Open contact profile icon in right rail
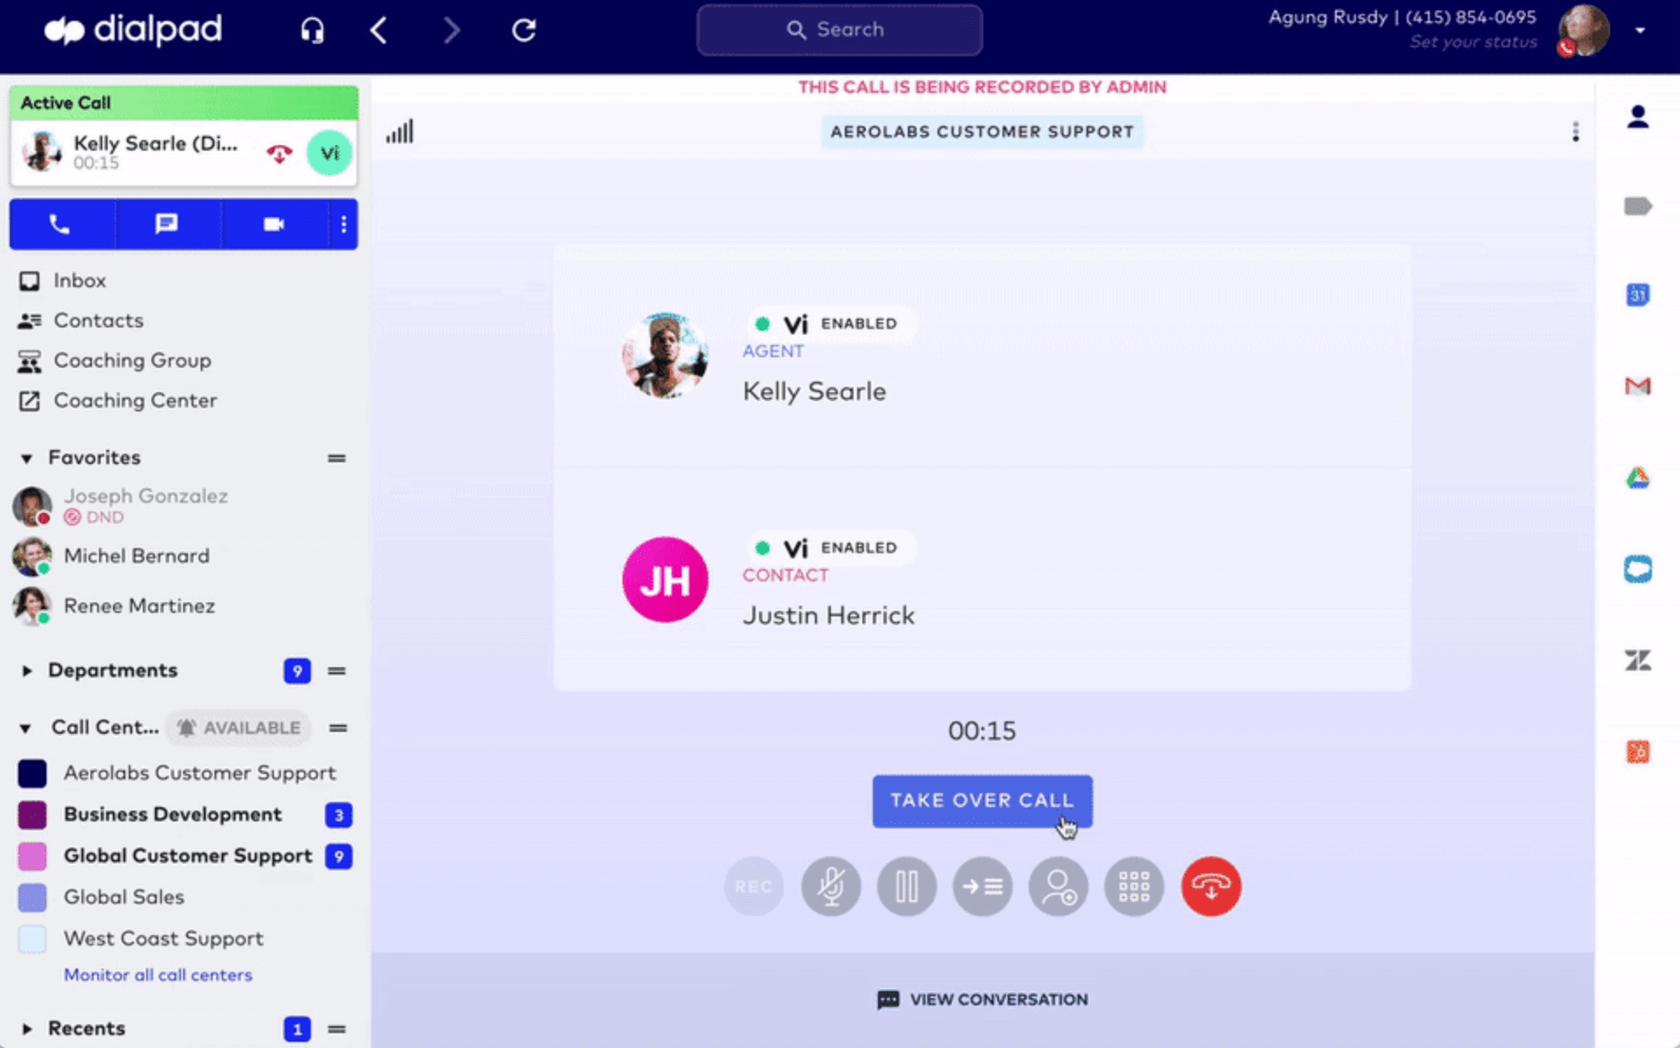 pos(1638,117)
